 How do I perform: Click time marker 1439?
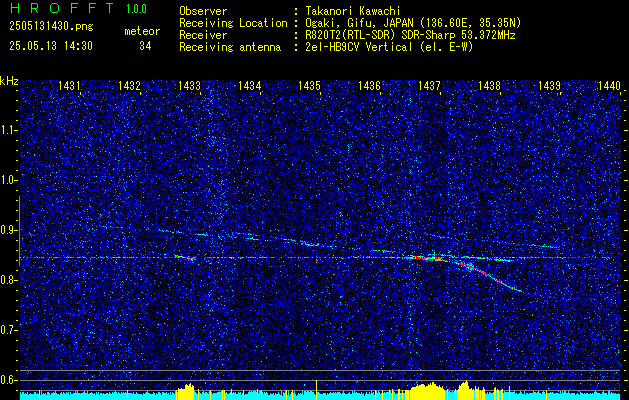click(x=549, y=85)
